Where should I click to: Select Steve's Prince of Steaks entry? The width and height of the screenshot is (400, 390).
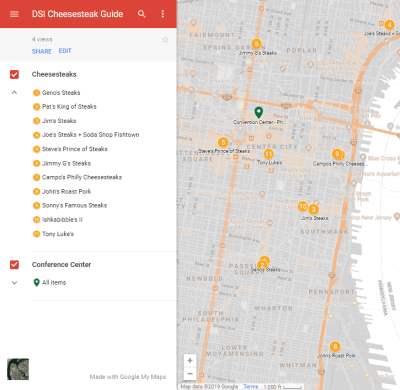click(x=70, y=149)
